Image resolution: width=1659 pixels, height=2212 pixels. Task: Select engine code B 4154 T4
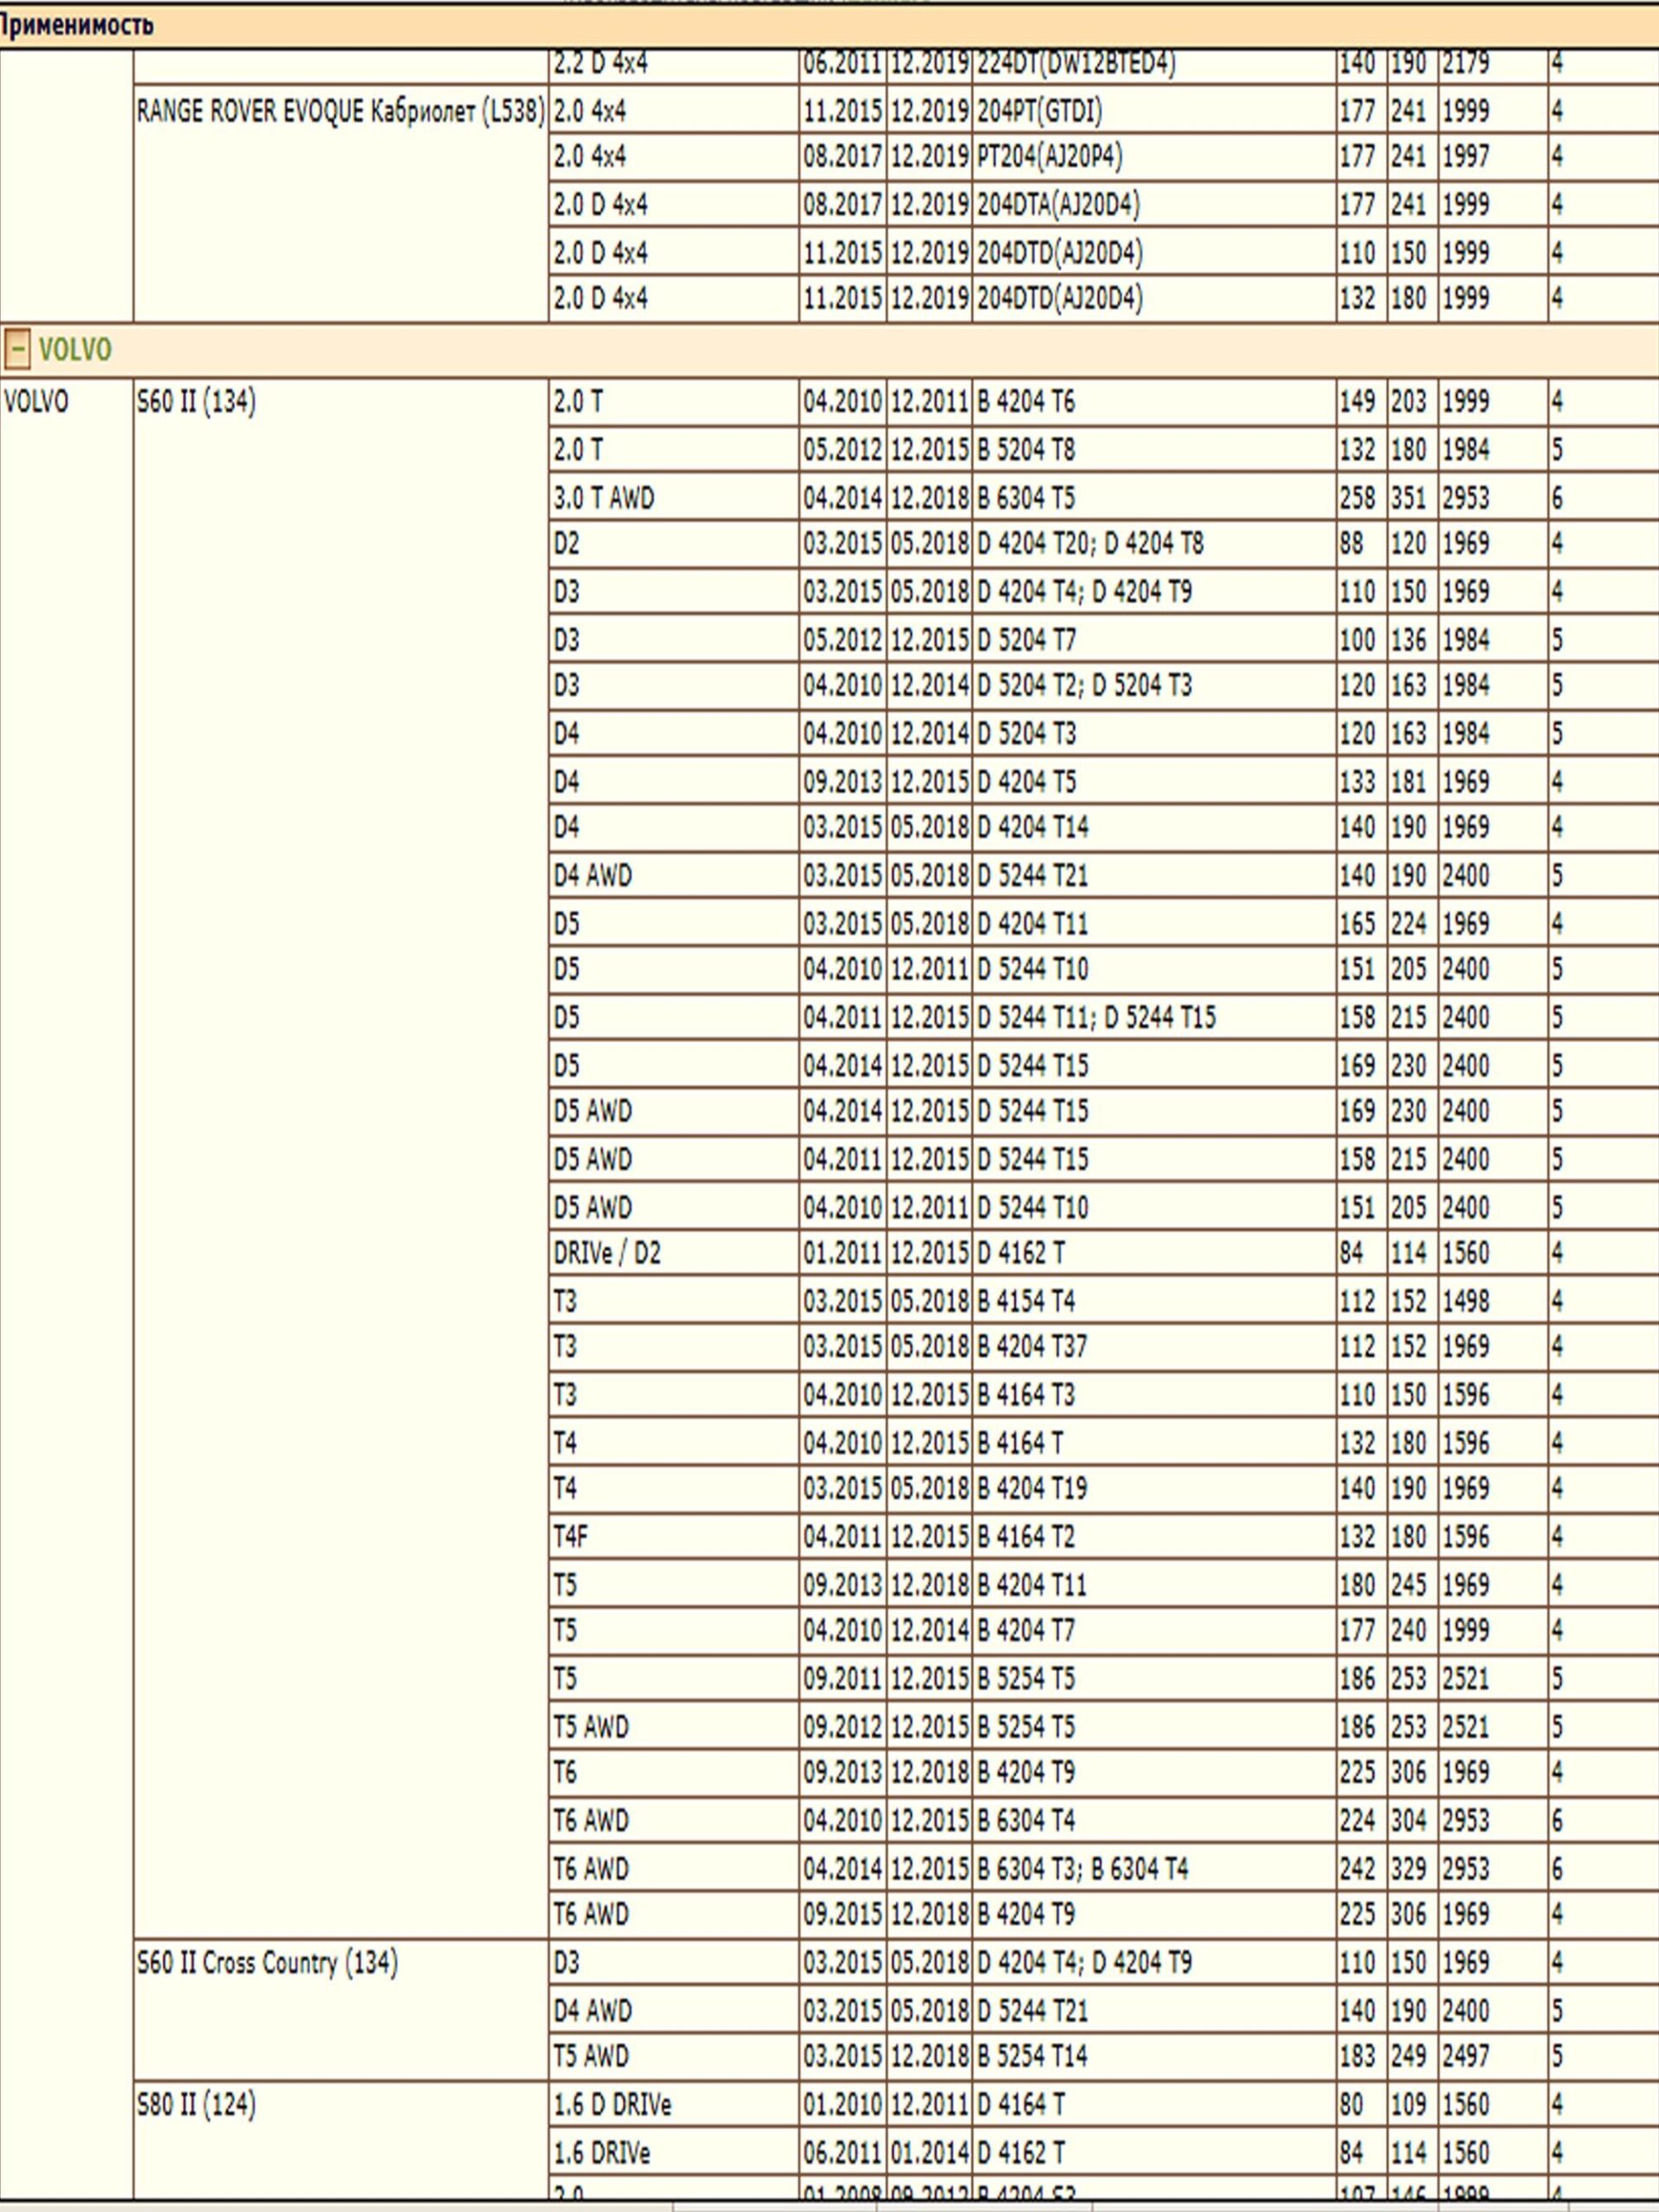(1026, 1301)
